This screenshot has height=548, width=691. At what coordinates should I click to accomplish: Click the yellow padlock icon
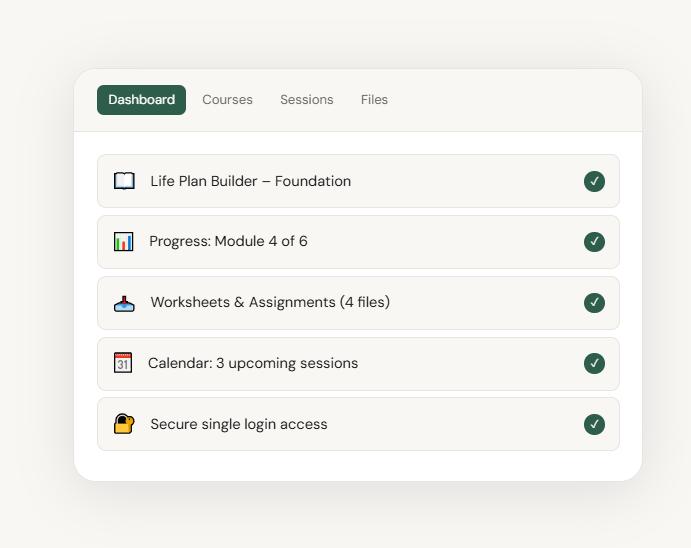tap(124, 424)
